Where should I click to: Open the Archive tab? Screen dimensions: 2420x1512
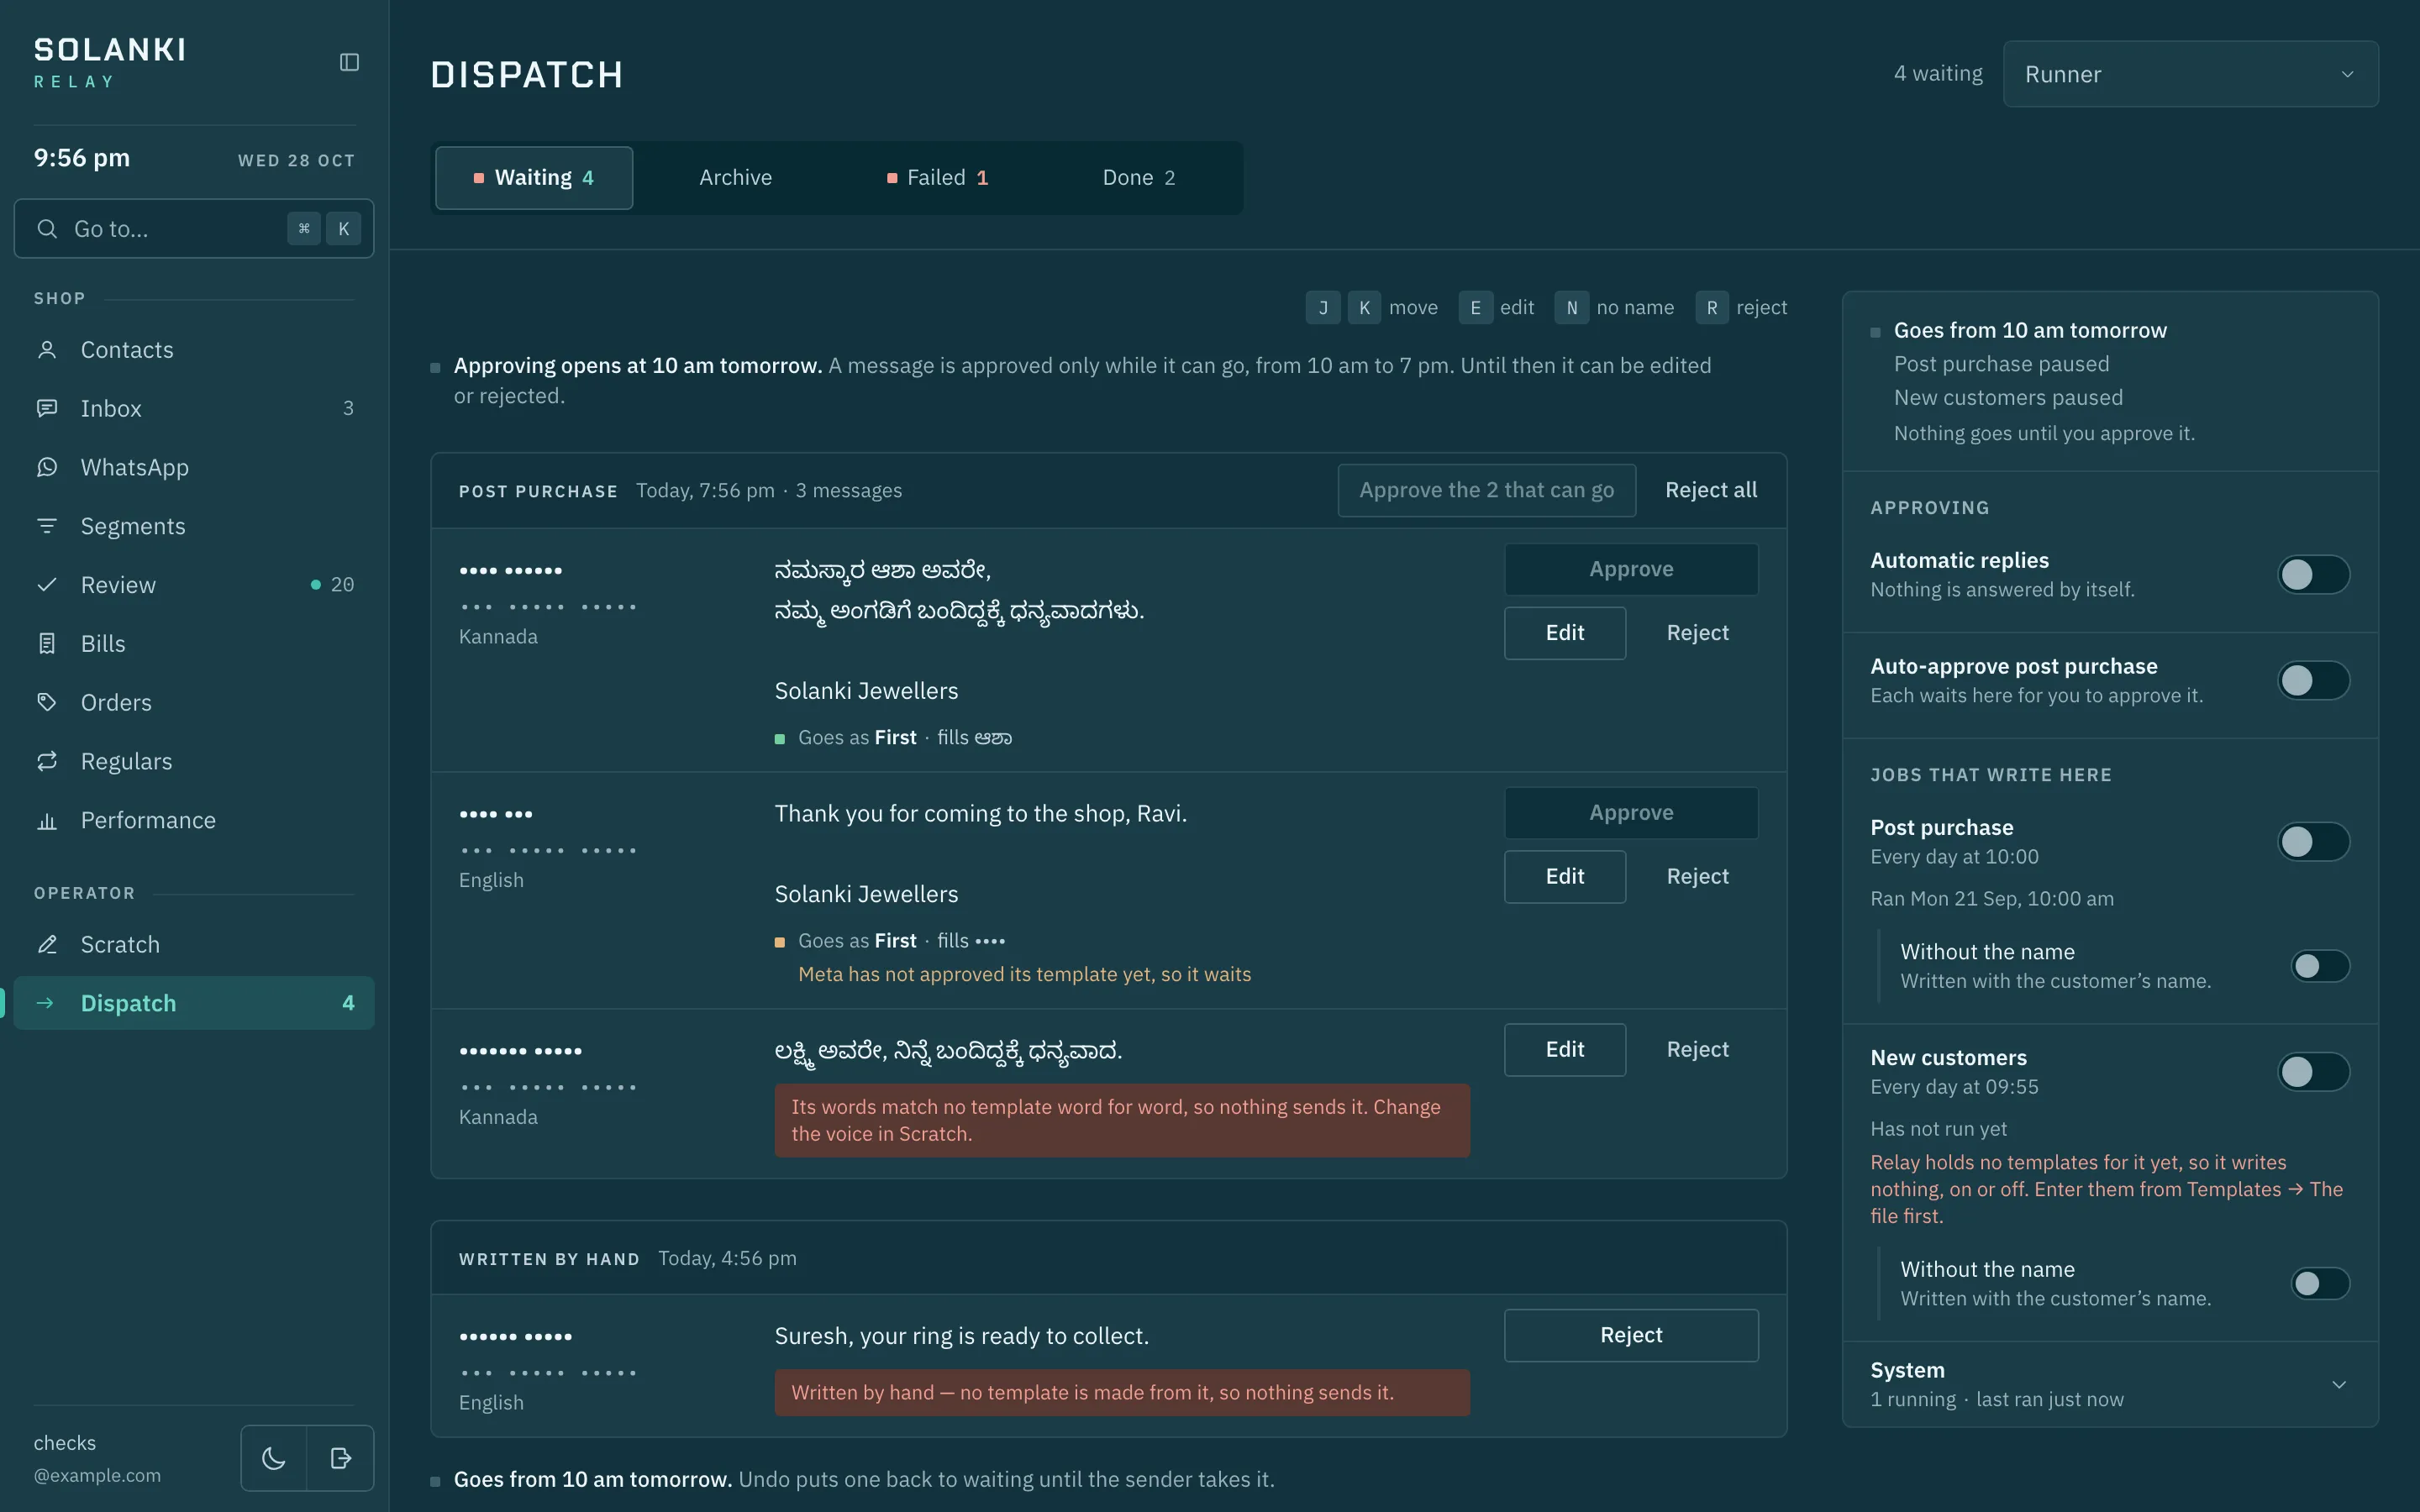pyautogui.click(x=735, y=178)
